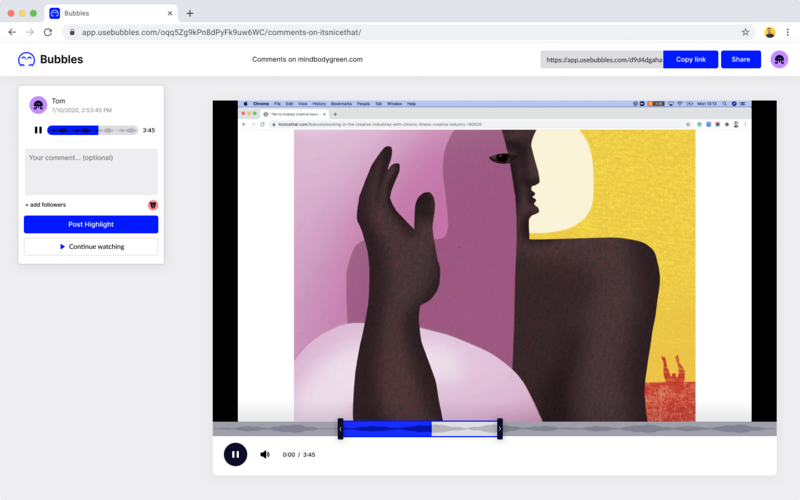Click the Bubbles wordmark text
This screenshot has width=800, height=500.
pyautogui.click(x=61, y=59)
